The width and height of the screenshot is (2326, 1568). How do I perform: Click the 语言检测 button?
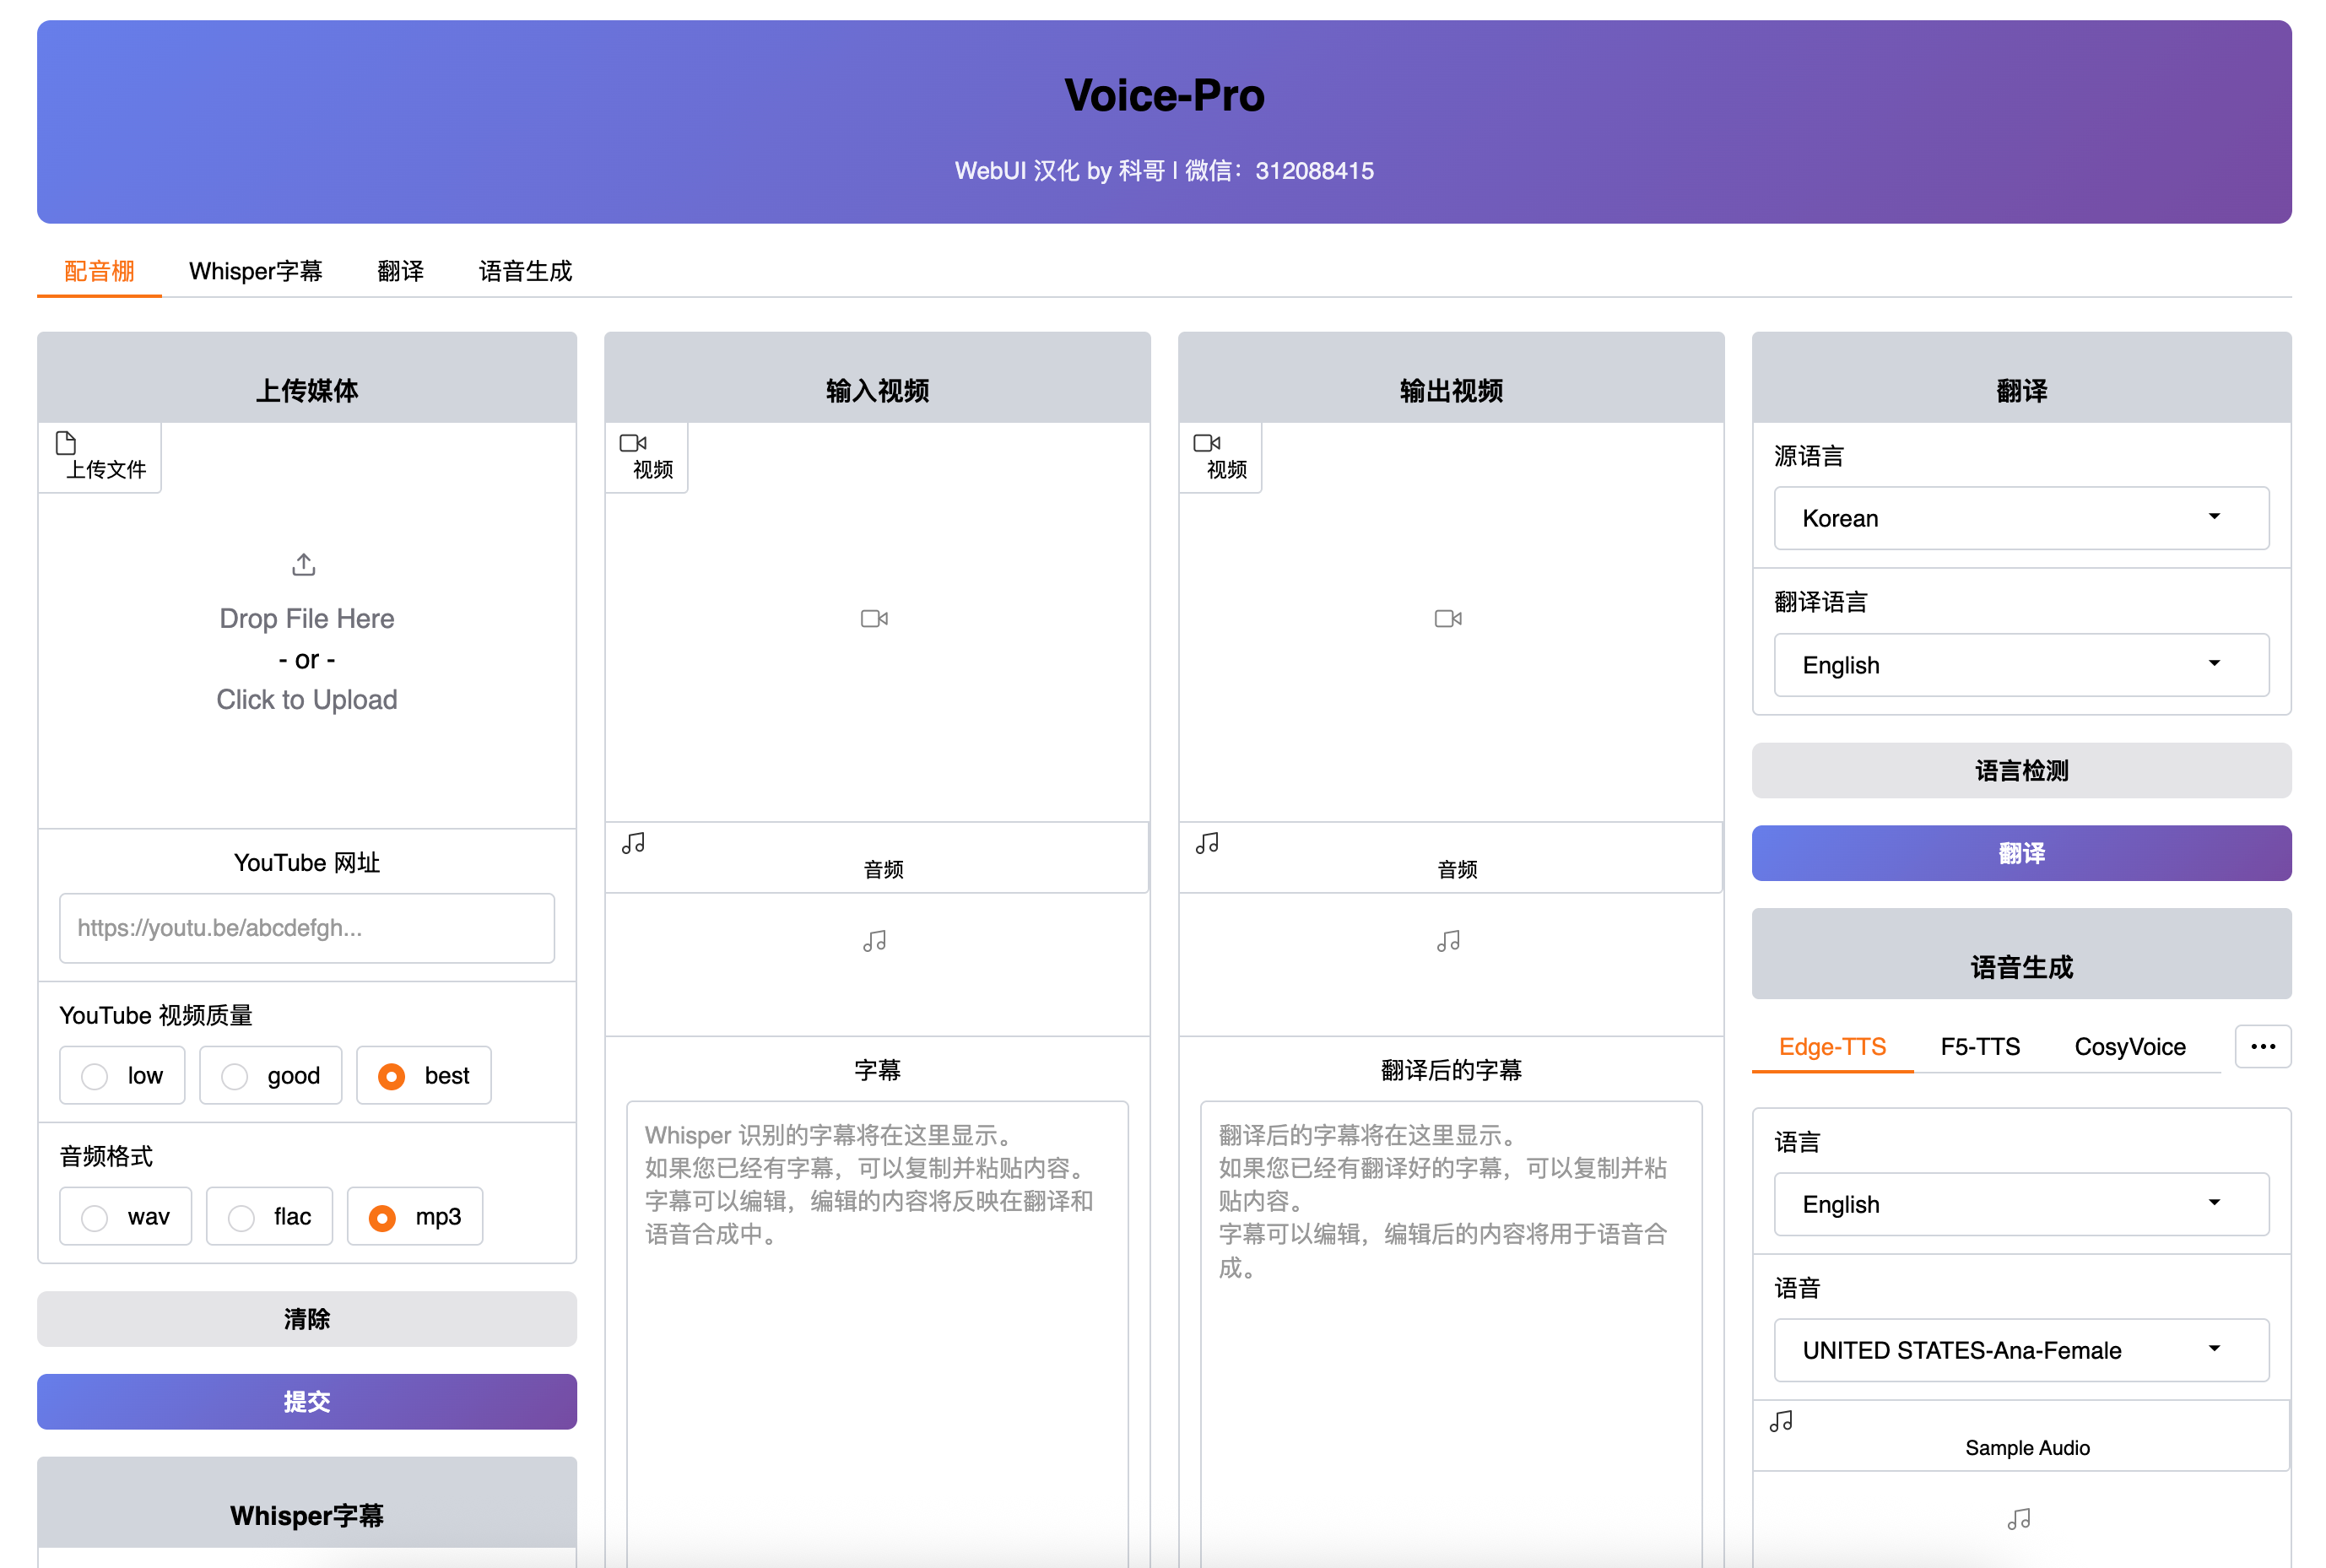[2020, 771]
